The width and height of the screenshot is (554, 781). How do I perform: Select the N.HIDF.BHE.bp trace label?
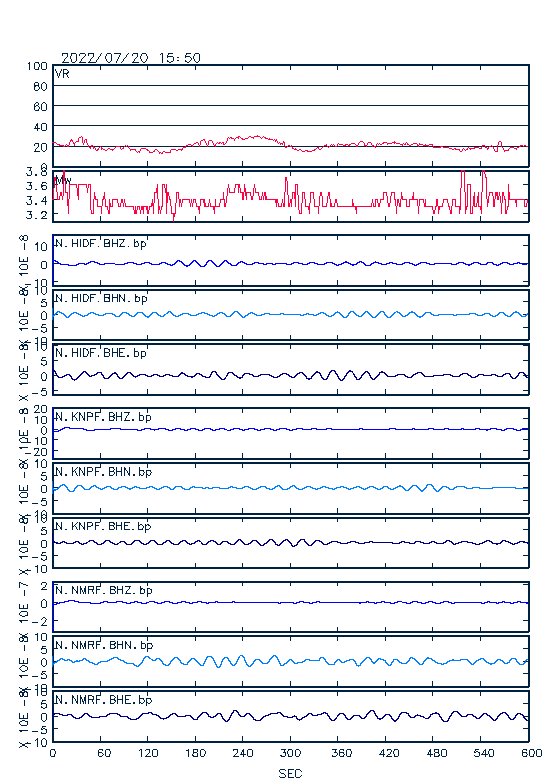click(x=101, y=353)
